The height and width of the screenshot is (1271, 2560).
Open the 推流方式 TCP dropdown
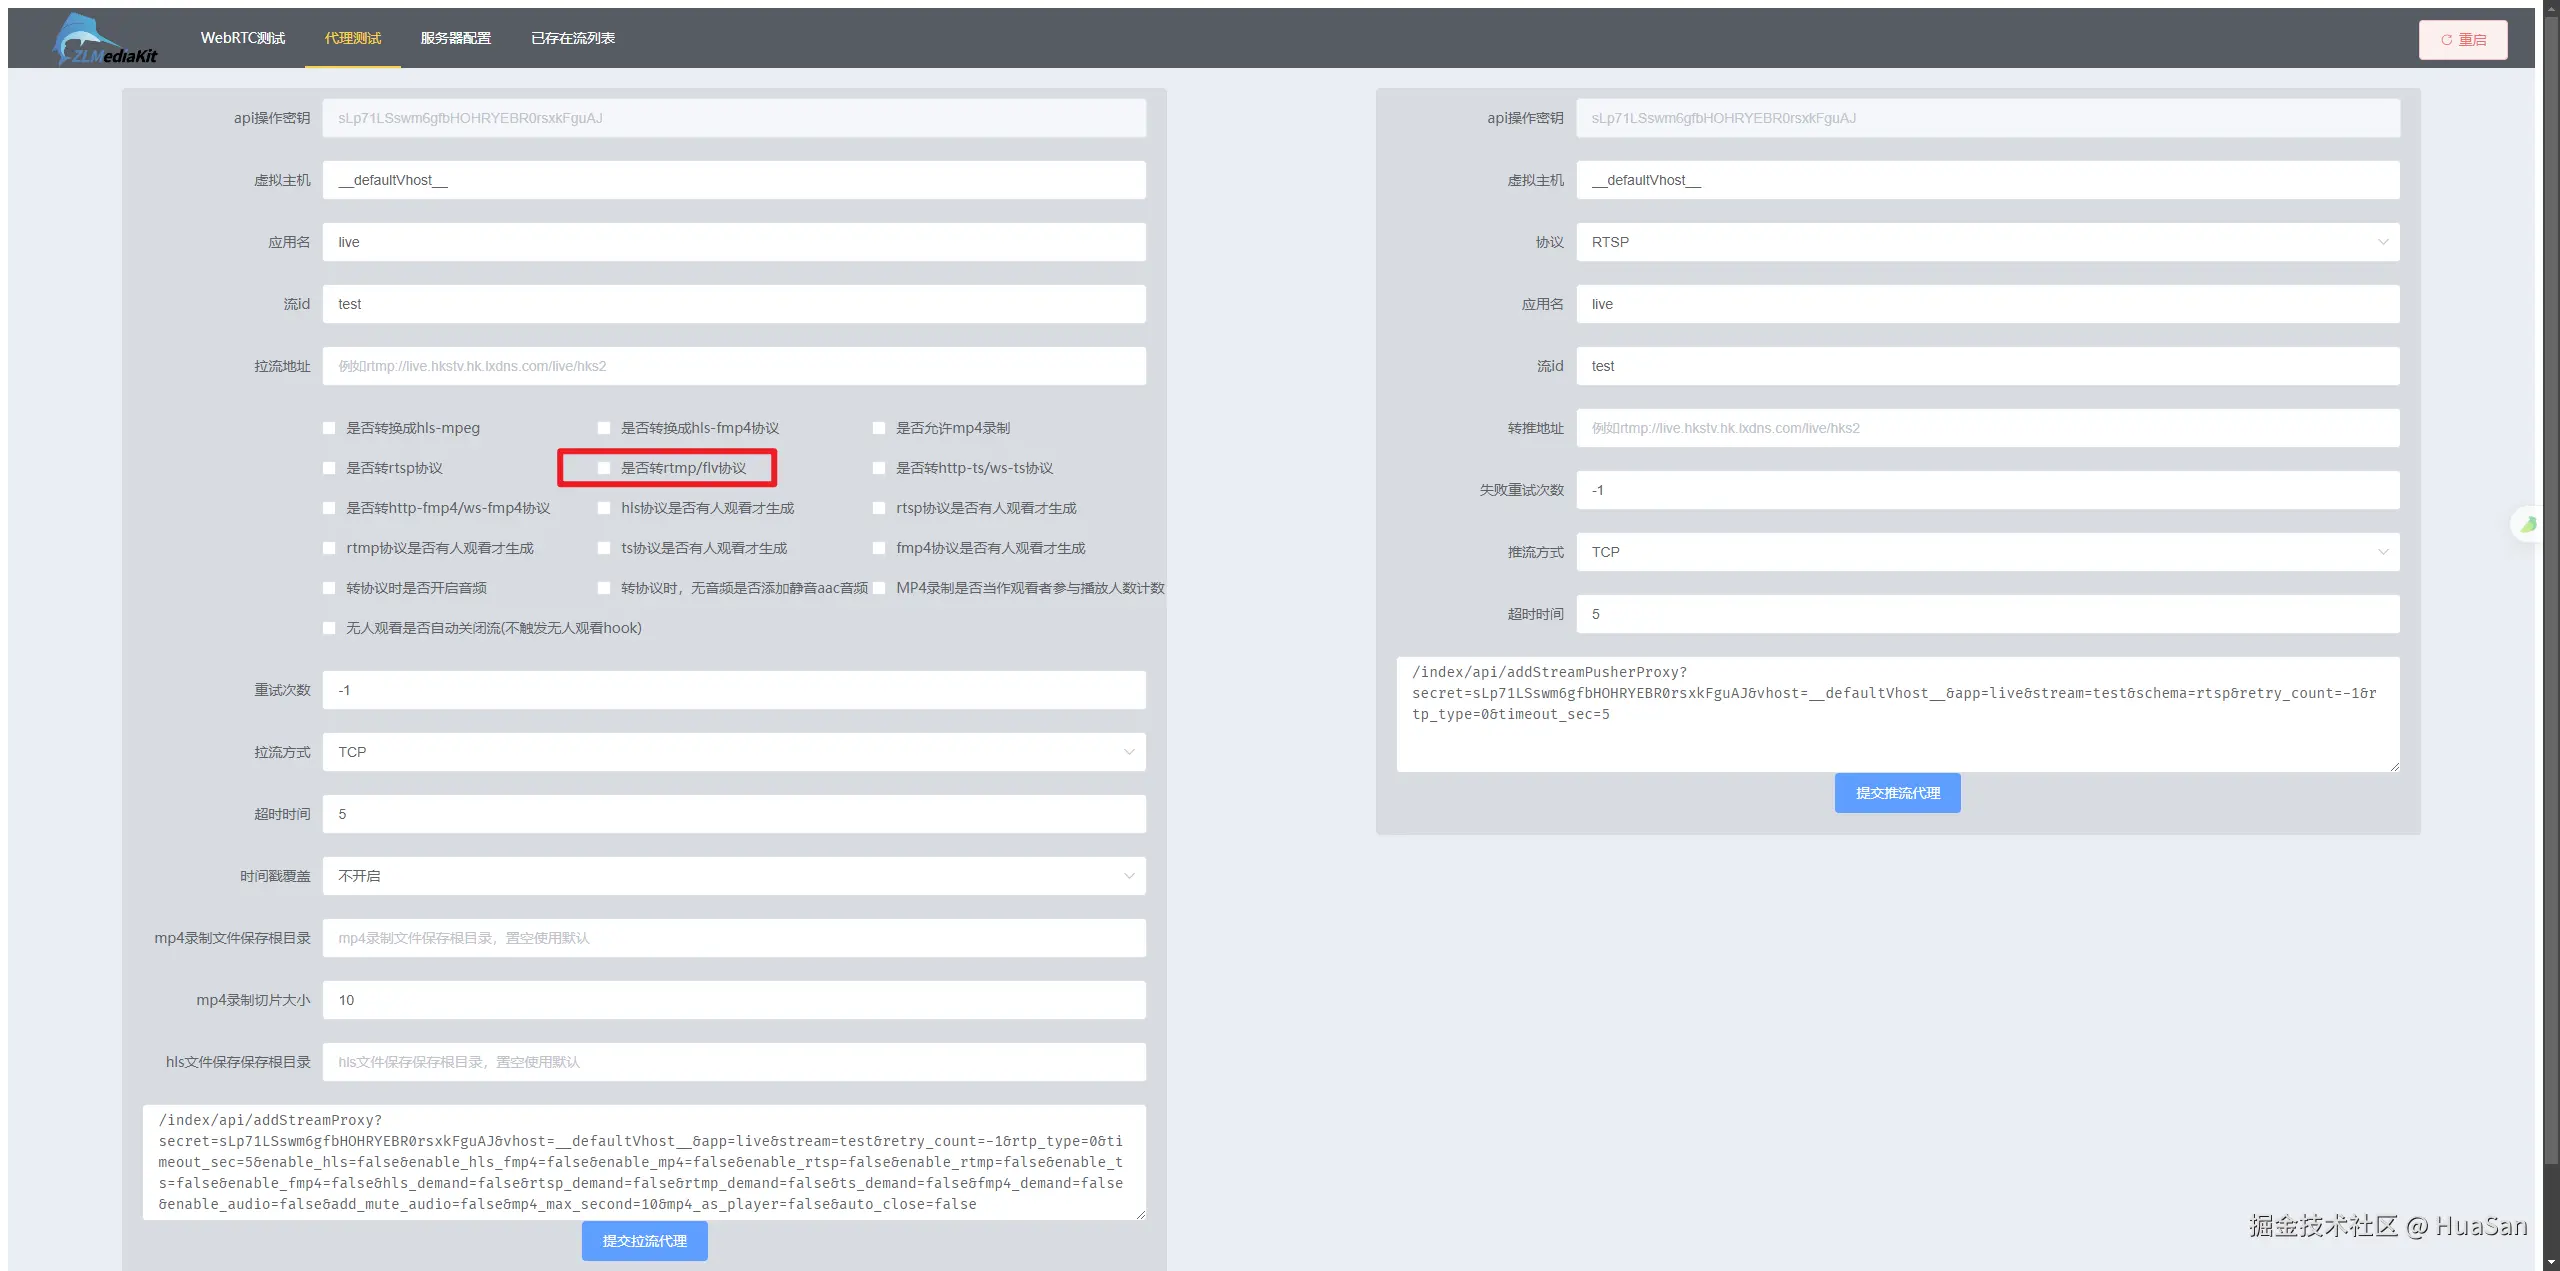[1987, 552]
